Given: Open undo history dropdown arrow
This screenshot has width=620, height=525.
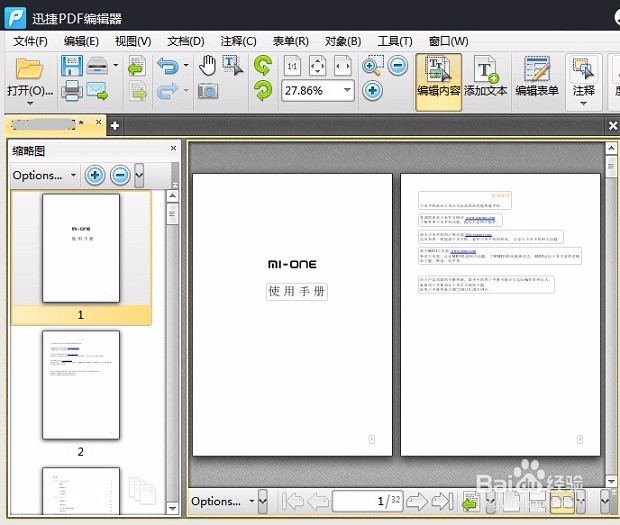Looking at the screenshot, I should coord(186,65).
